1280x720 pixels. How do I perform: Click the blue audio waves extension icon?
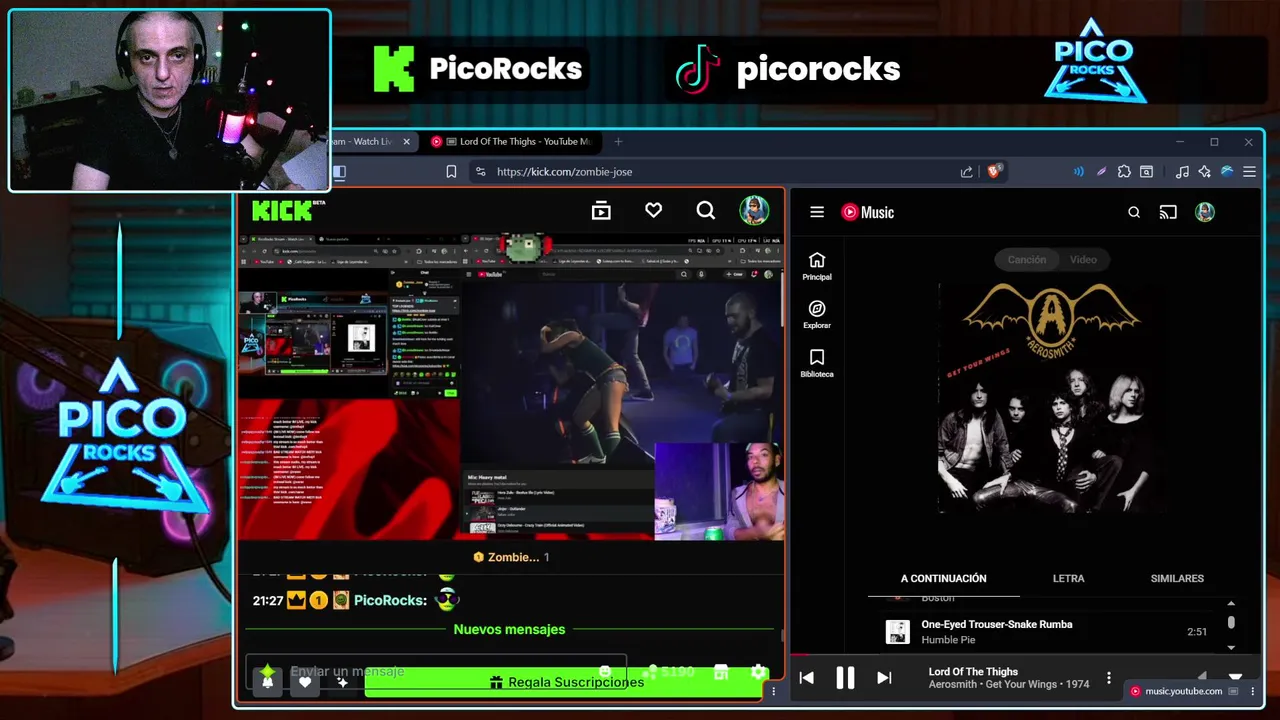1078,172
